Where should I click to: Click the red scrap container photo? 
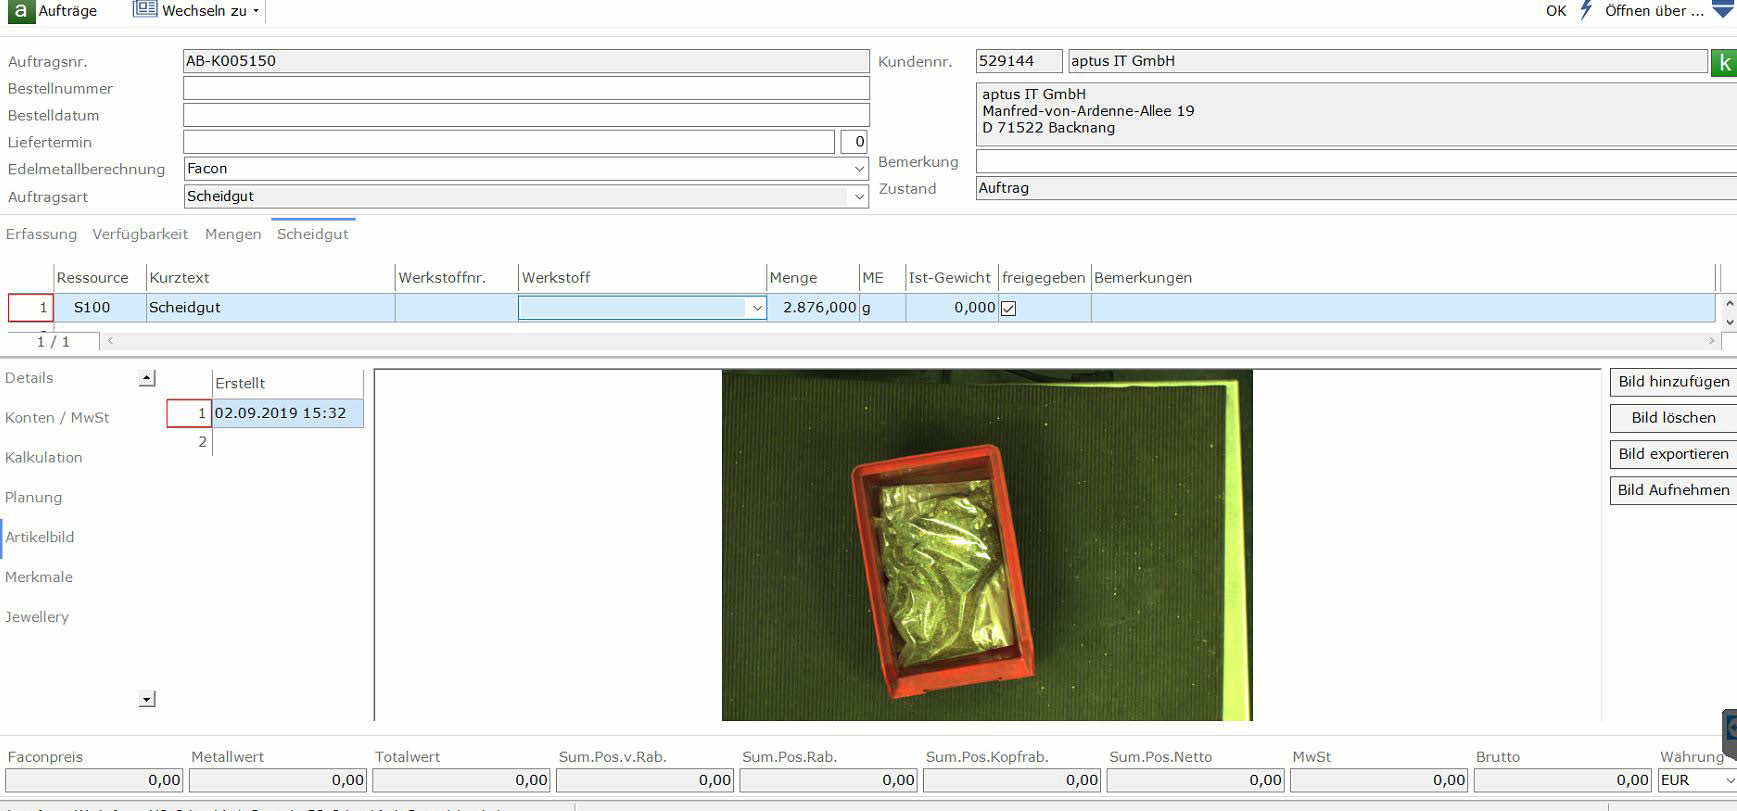987,545
